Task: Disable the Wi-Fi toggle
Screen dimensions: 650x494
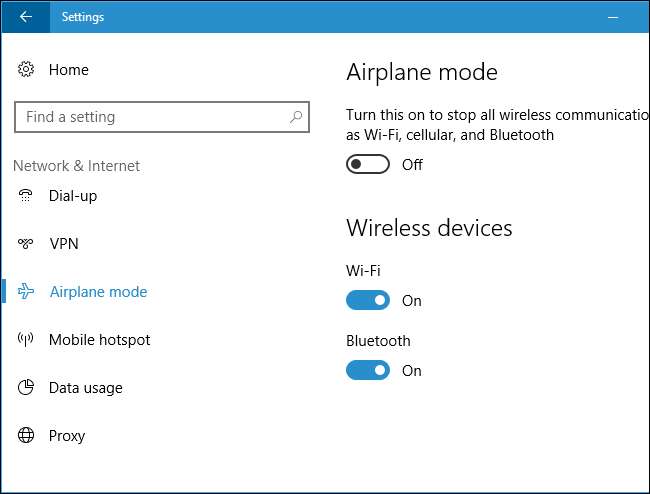Action: pyautogui.click(x=367, y=301)
